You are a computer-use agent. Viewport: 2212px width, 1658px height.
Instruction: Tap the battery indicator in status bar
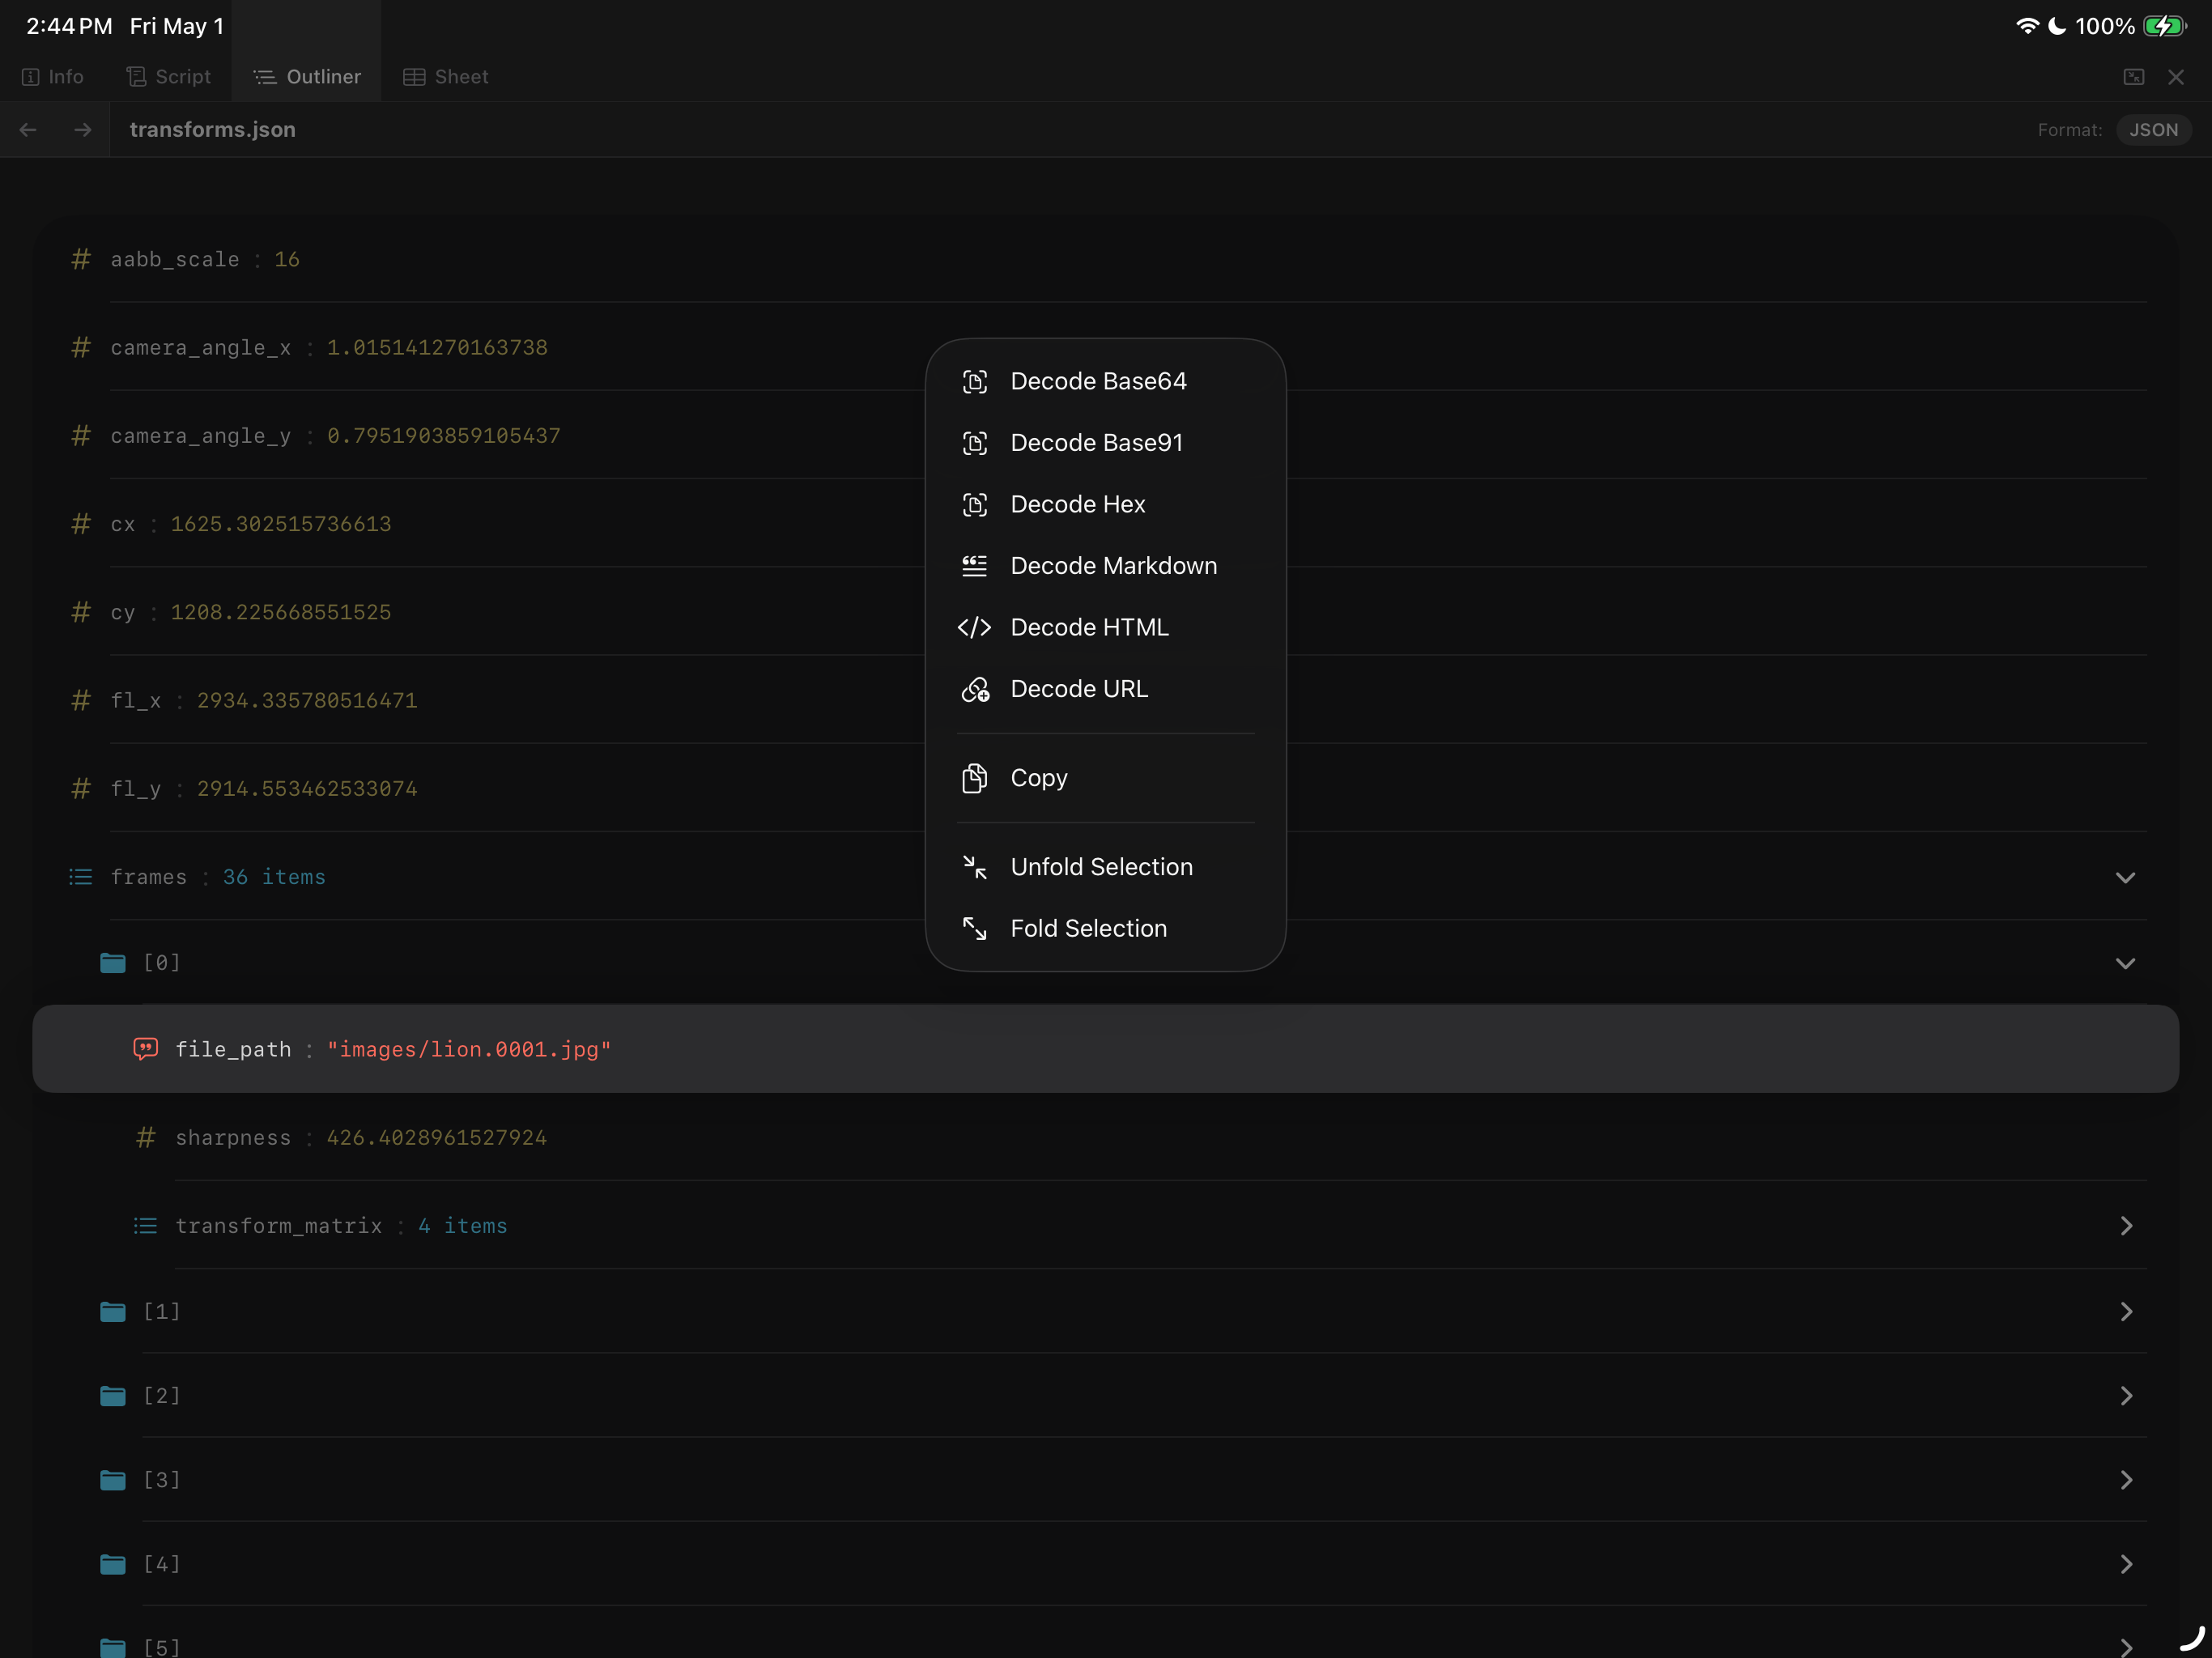point(2164,26)
